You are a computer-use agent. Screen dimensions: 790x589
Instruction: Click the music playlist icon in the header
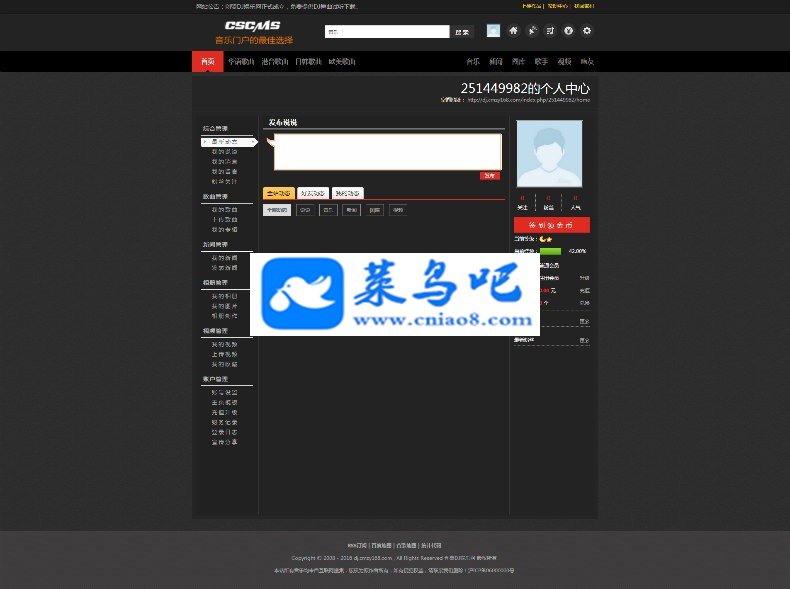click(x=550, y=31)
